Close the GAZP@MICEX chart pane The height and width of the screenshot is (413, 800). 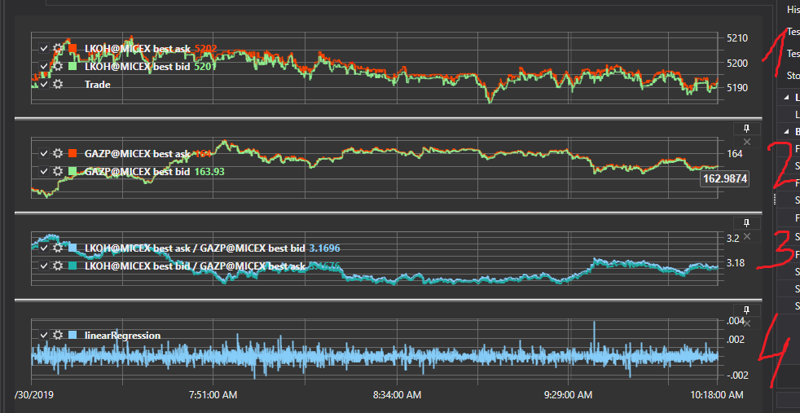(x=747, y=142)
